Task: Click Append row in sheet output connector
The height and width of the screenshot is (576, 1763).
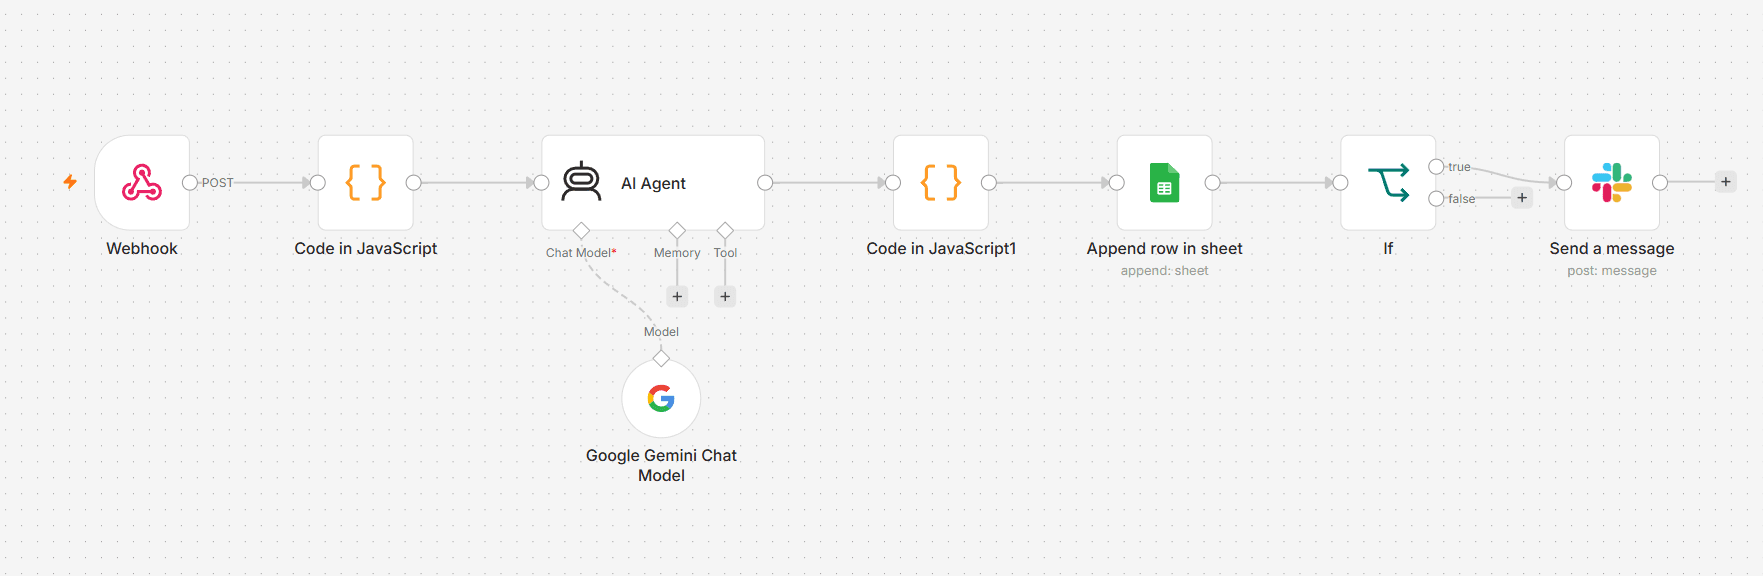Action: pyautogui.click(x=1212, y=183)
